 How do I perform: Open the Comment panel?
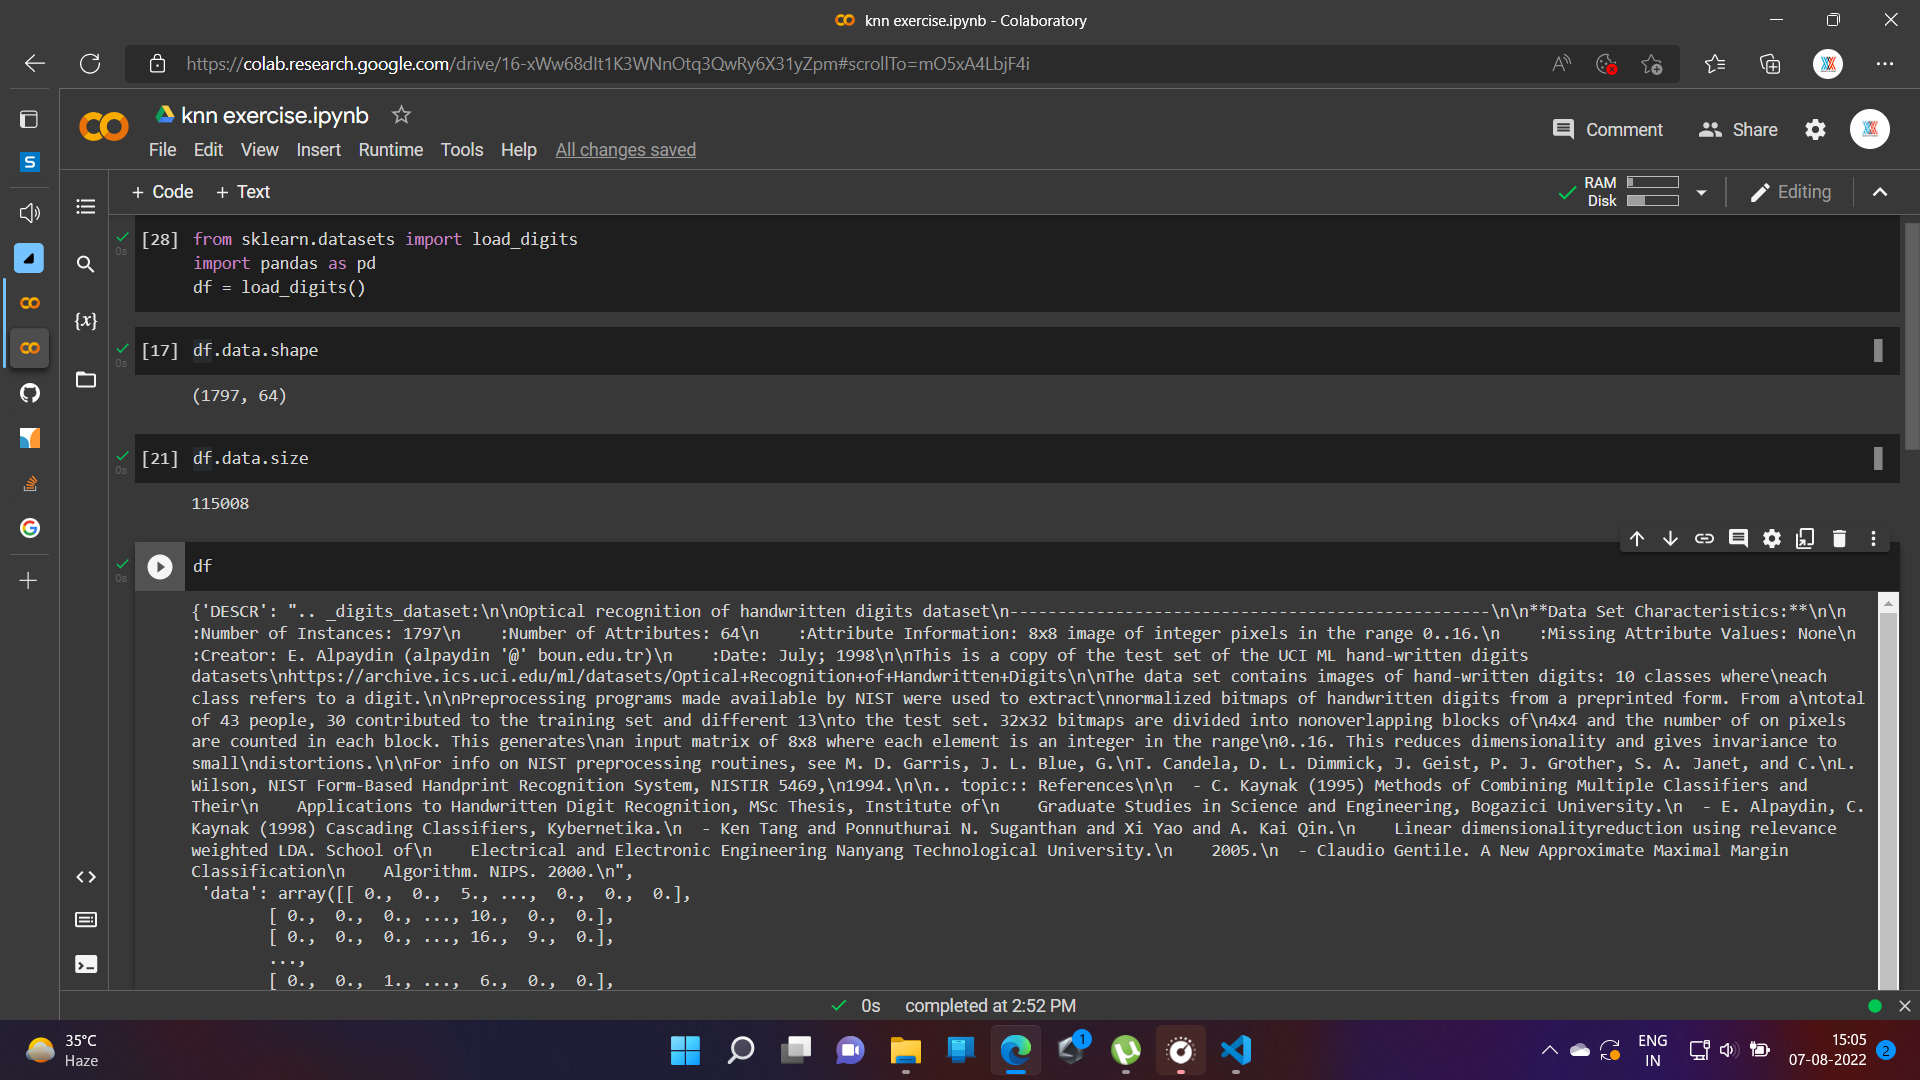pyautogui.click(x=1607, y=130)
